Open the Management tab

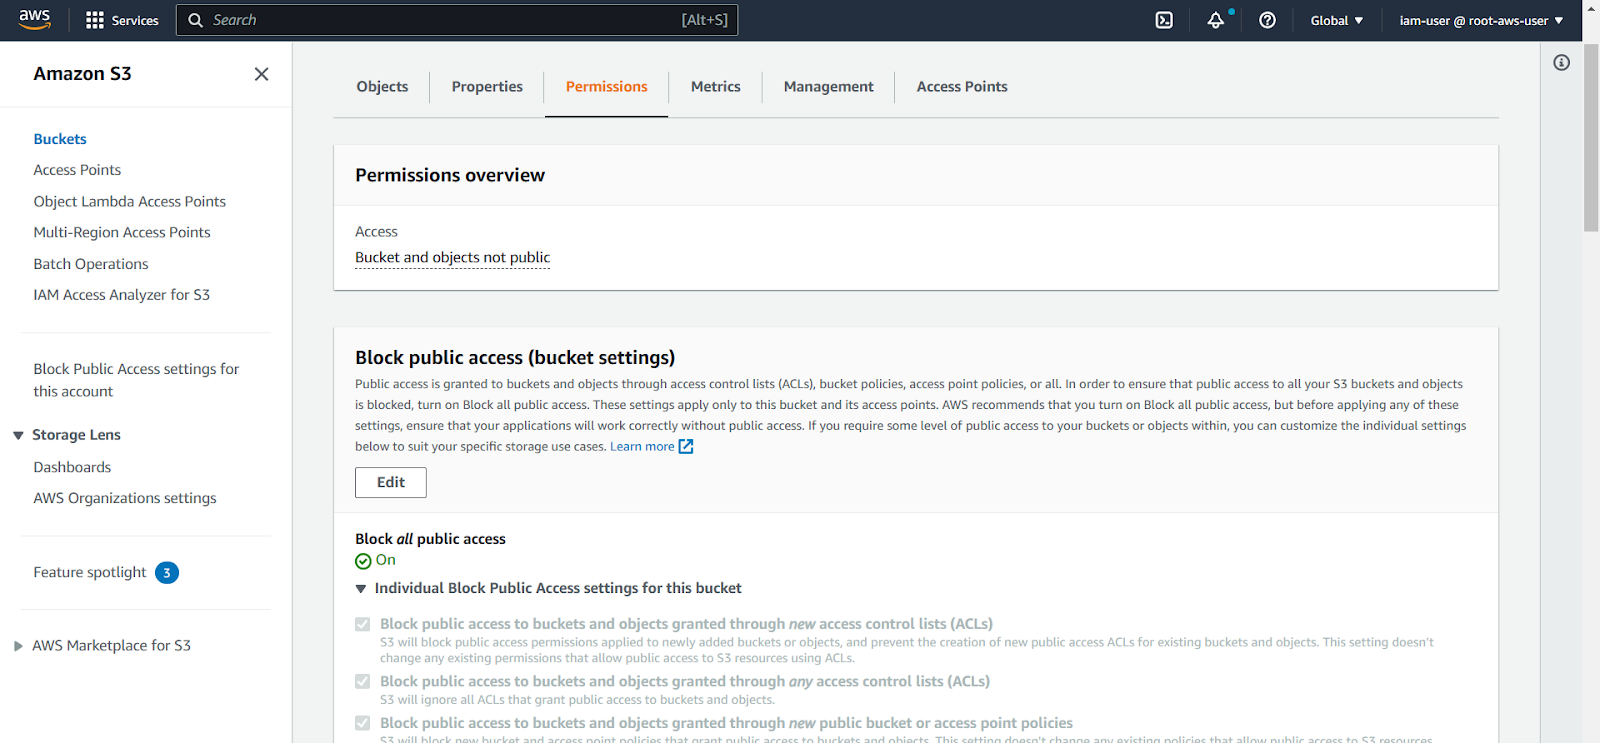click(x=828, y=87)
